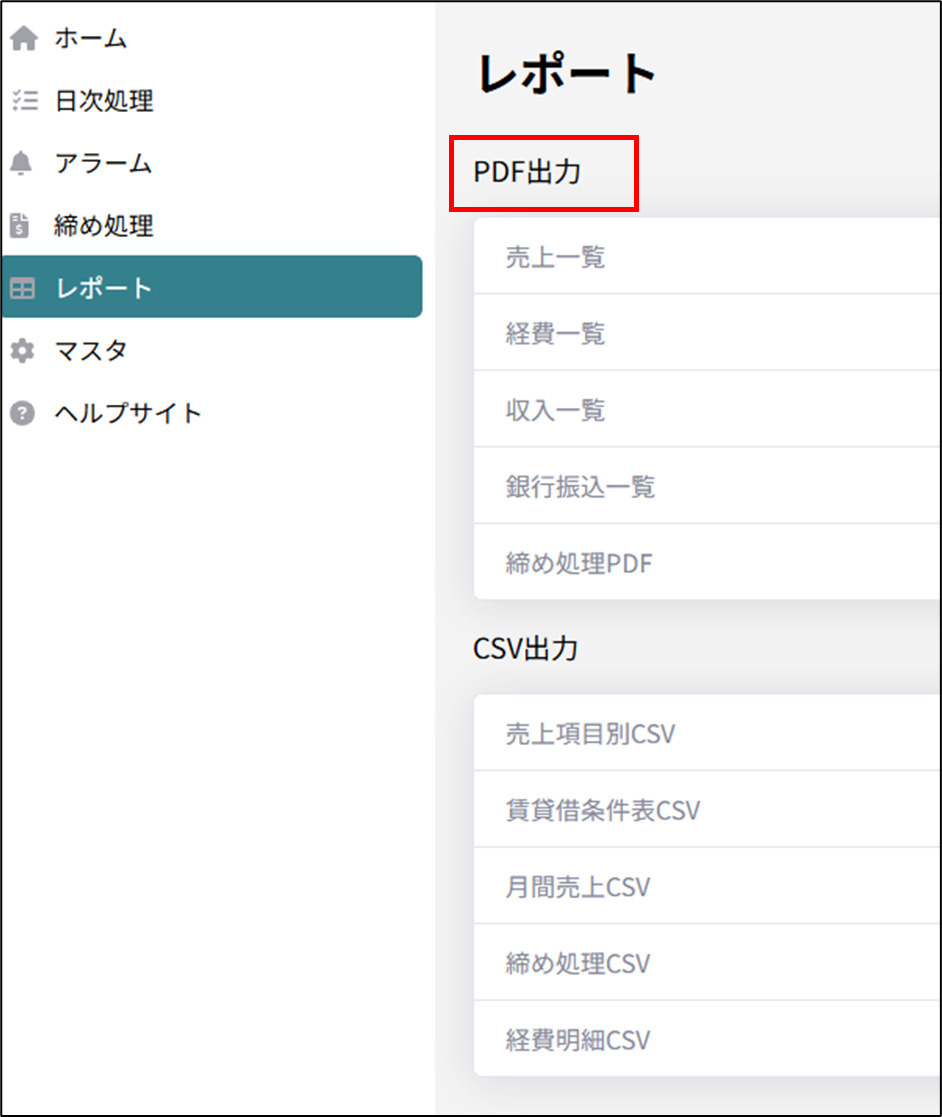Open 経費明細CSV export
942x1117 pixels.
(x=578, y=1040)
